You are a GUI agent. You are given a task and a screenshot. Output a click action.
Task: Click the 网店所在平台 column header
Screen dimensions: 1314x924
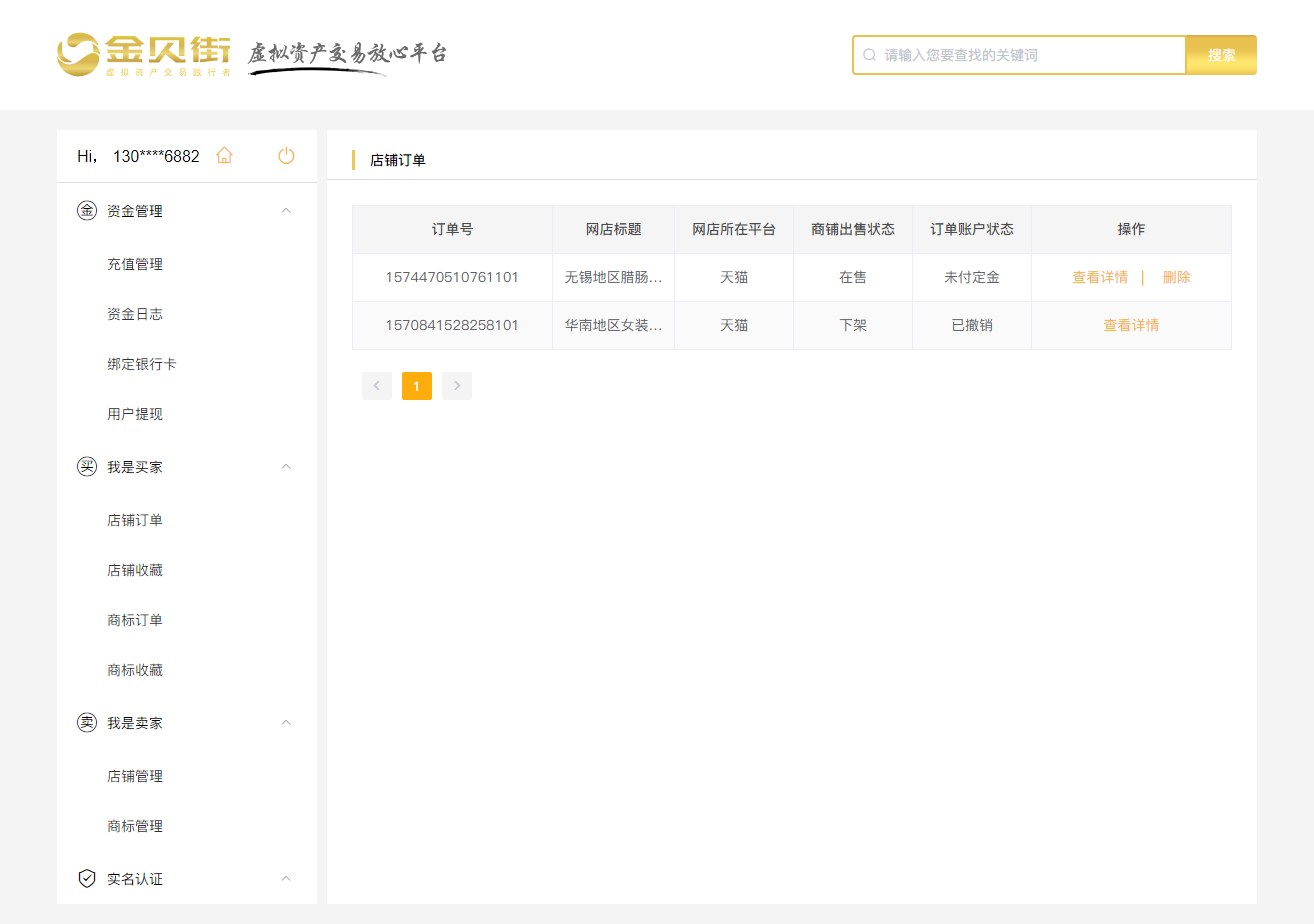click(734, 229)
